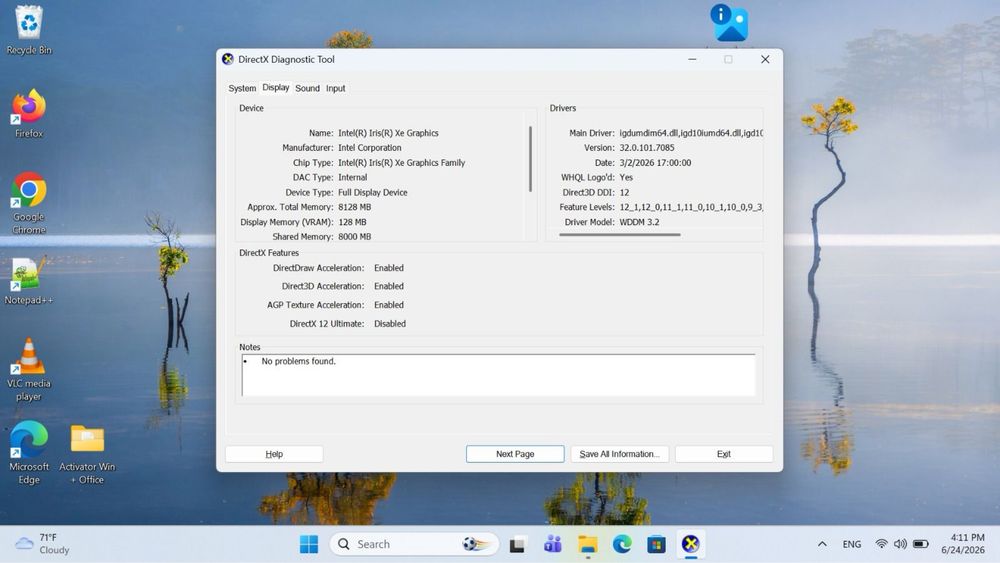Open the weather widget showing 71°F Cloudy

click(42, 544)
